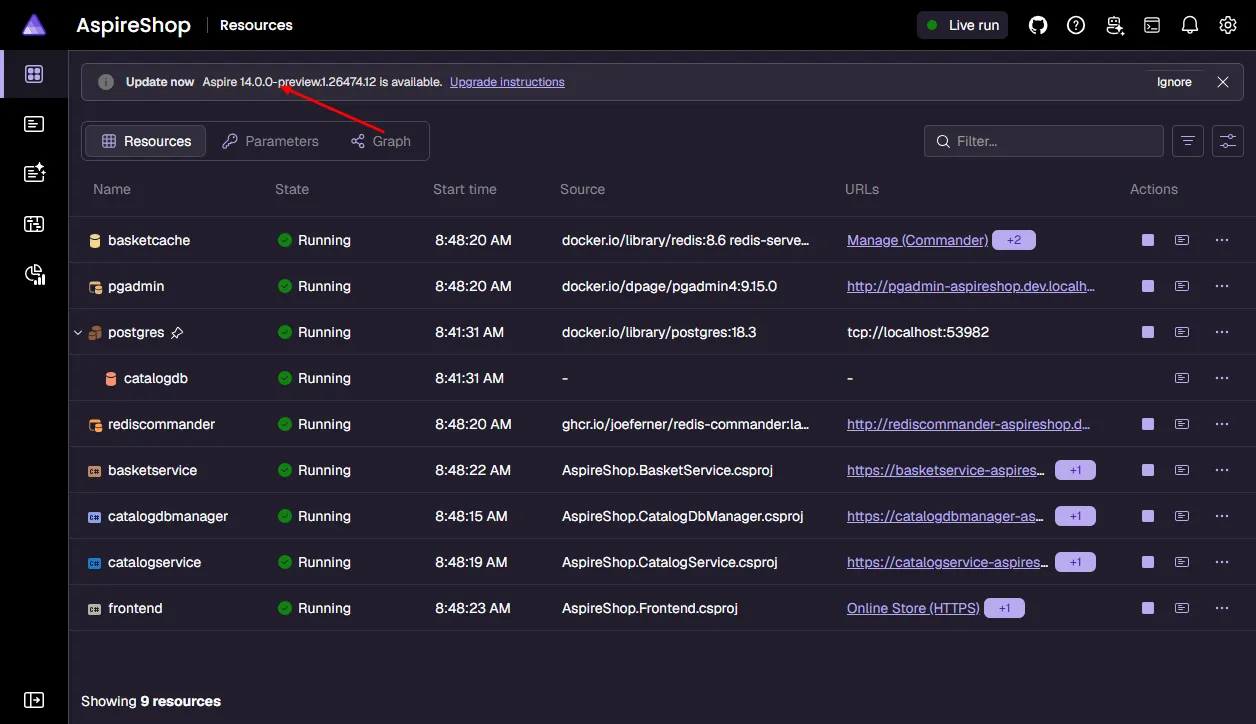Open more actions for catalogdbmanager

(x=1221, y=516)
